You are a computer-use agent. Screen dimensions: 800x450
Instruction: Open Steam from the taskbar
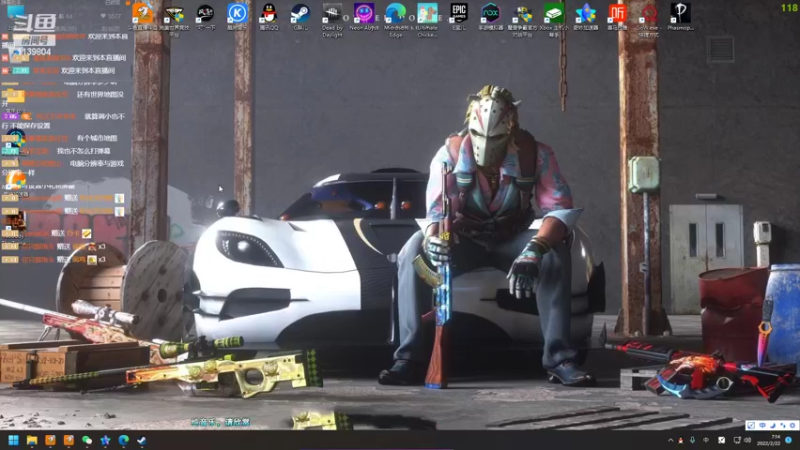(x=142, y=440)
